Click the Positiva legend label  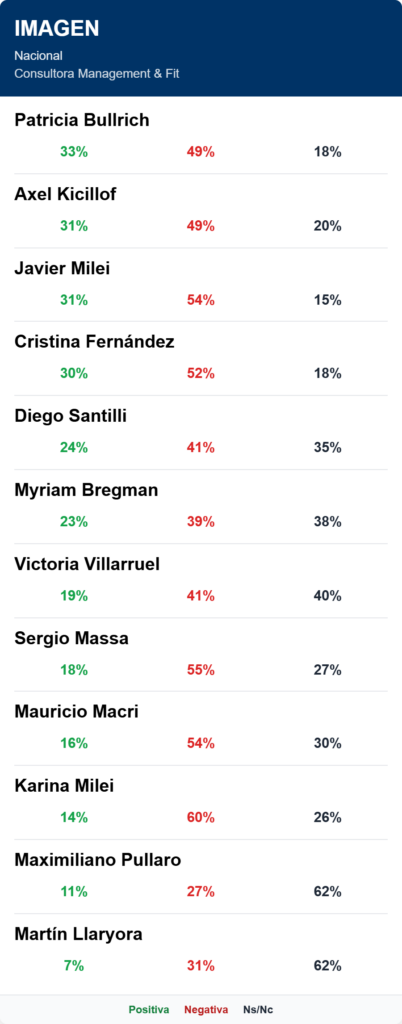149,1010
